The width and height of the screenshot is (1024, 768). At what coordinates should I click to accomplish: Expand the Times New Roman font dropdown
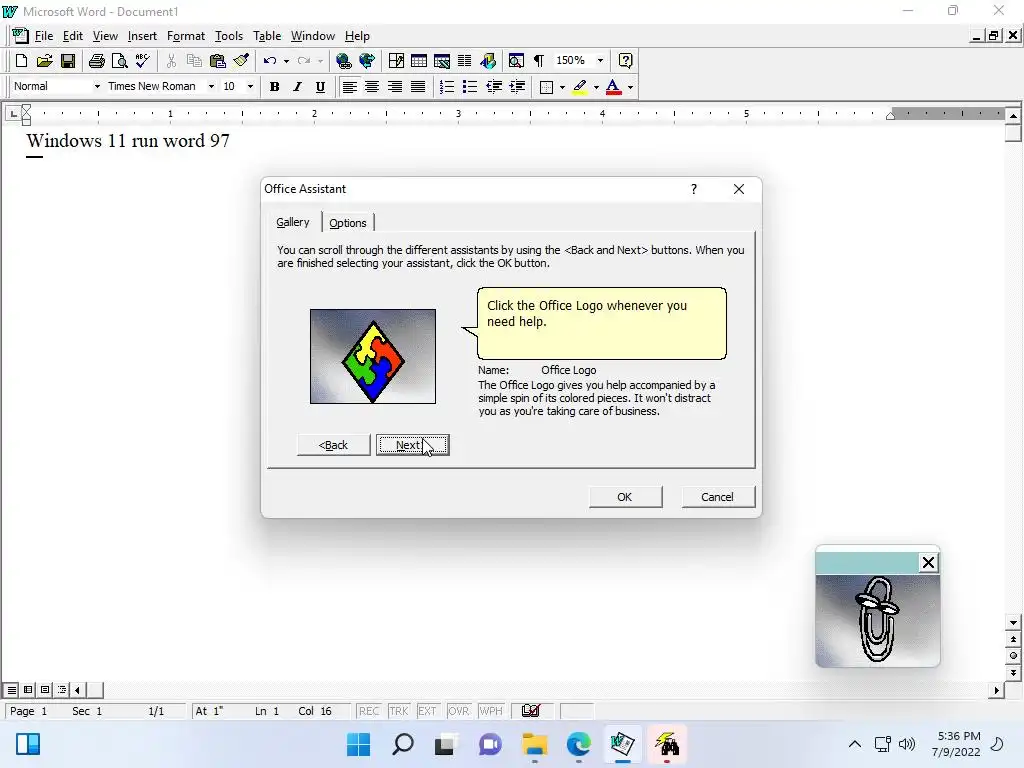coord(211,86)
